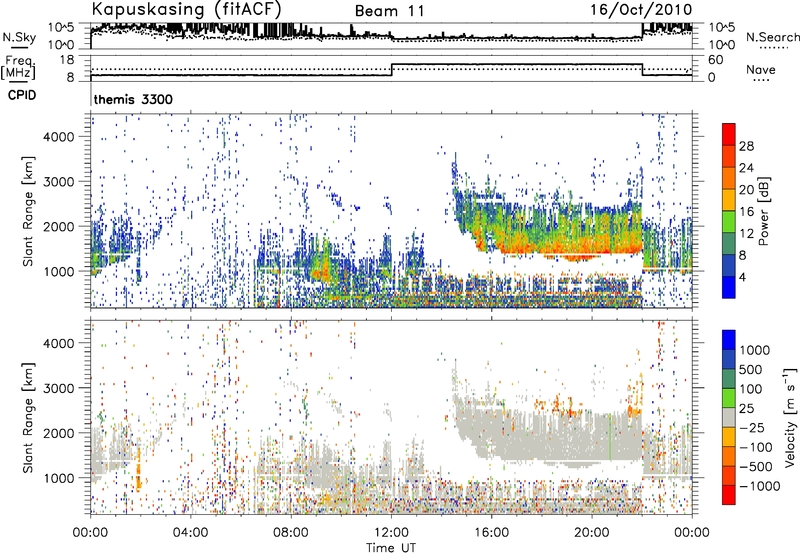
Task: Click the '60' Nave axis value
Action: tap(716, 60)
